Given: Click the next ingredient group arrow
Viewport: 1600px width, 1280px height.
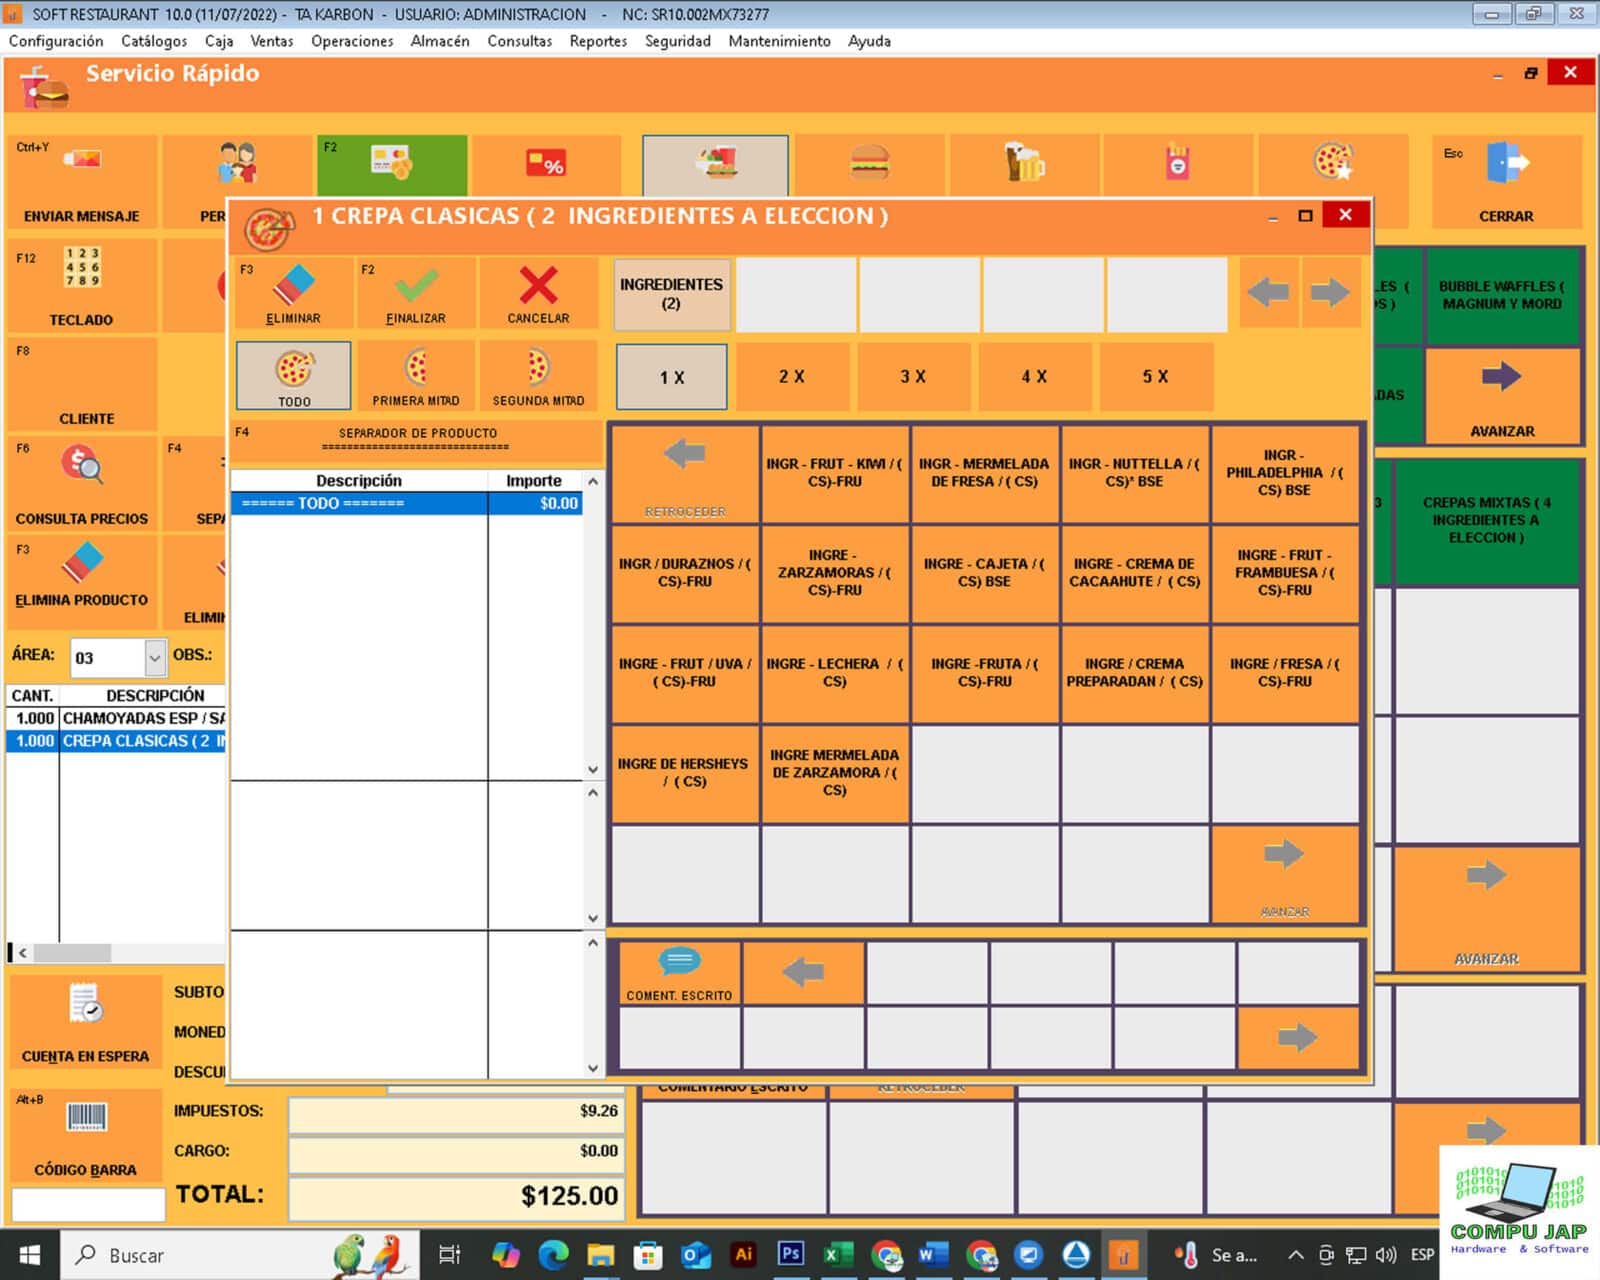Looking at the screenshot, I should (x=1331, y=293).
